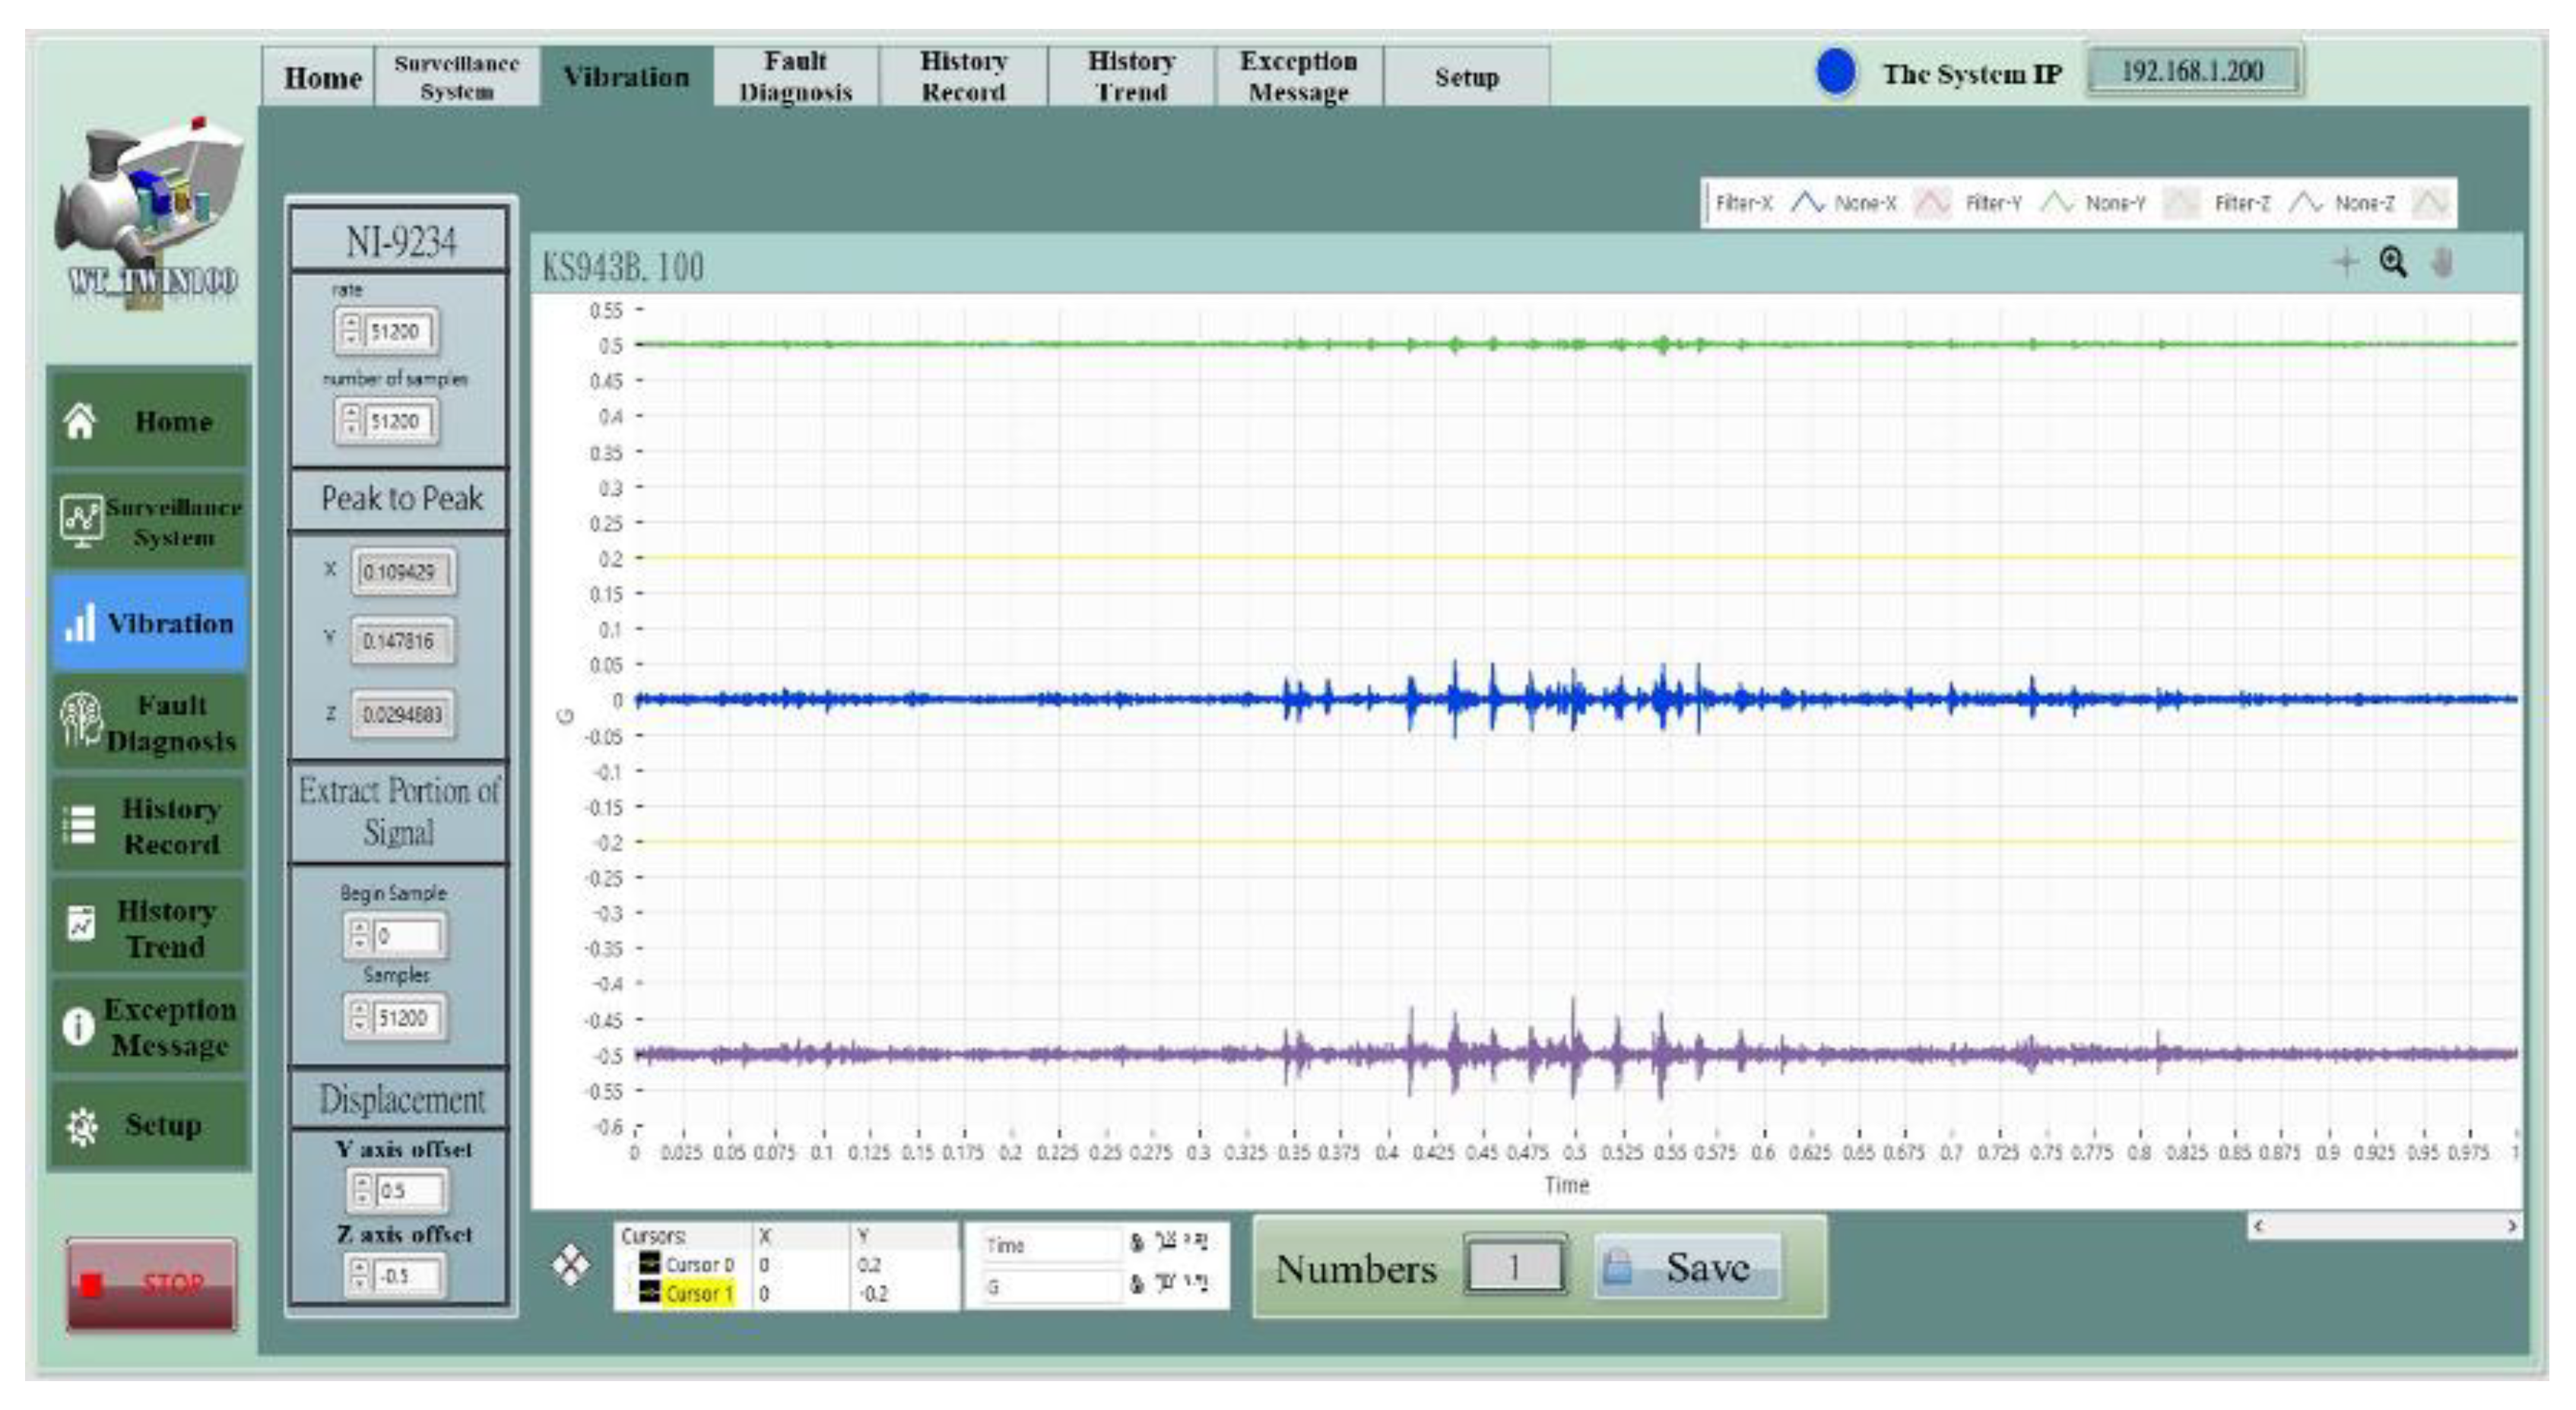Click the Save button
Screen dimensions: 2576x1410
[x=1688, y=1268]
